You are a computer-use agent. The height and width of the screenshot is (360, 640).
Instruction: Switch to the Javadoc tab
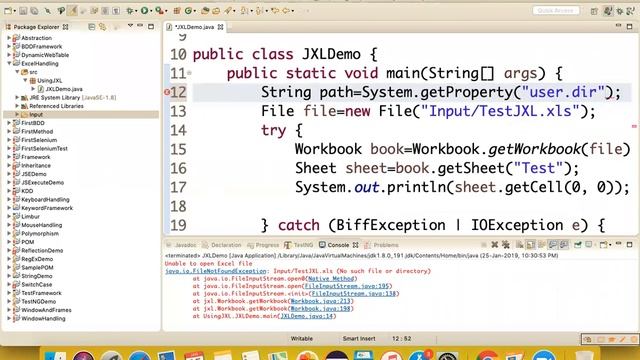pyautogui.click(x=182, y=245)
